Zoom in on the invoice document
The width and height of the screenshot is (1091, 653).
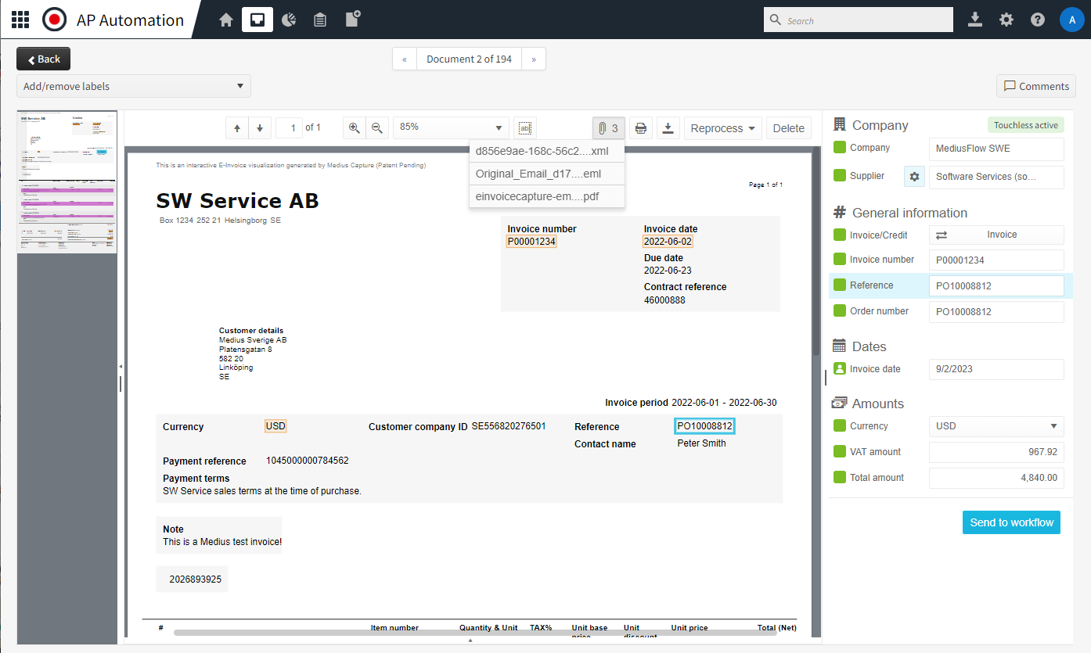coord(354,128)
